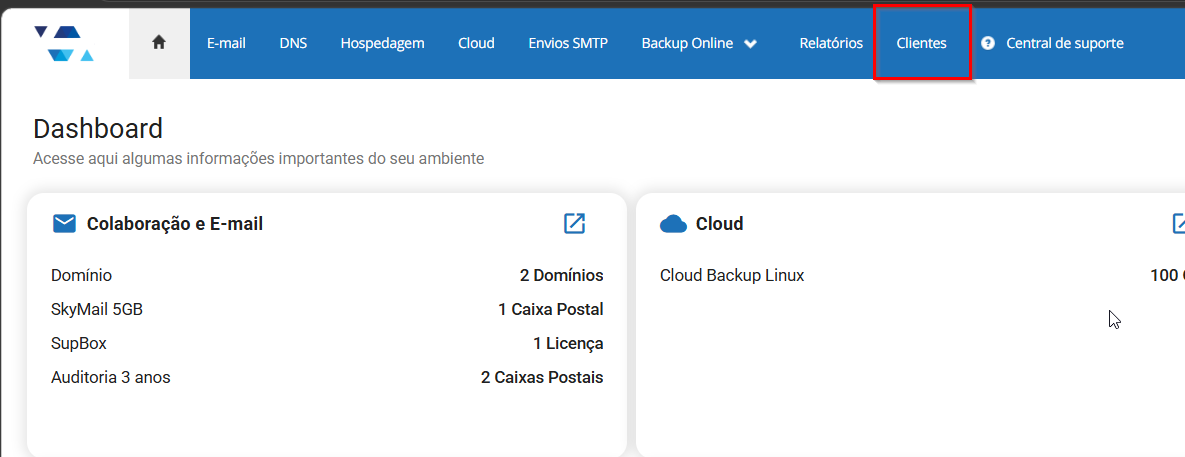
Task: Click the dashboard subtitle about informações importantes
Action: tap(258, 159)
